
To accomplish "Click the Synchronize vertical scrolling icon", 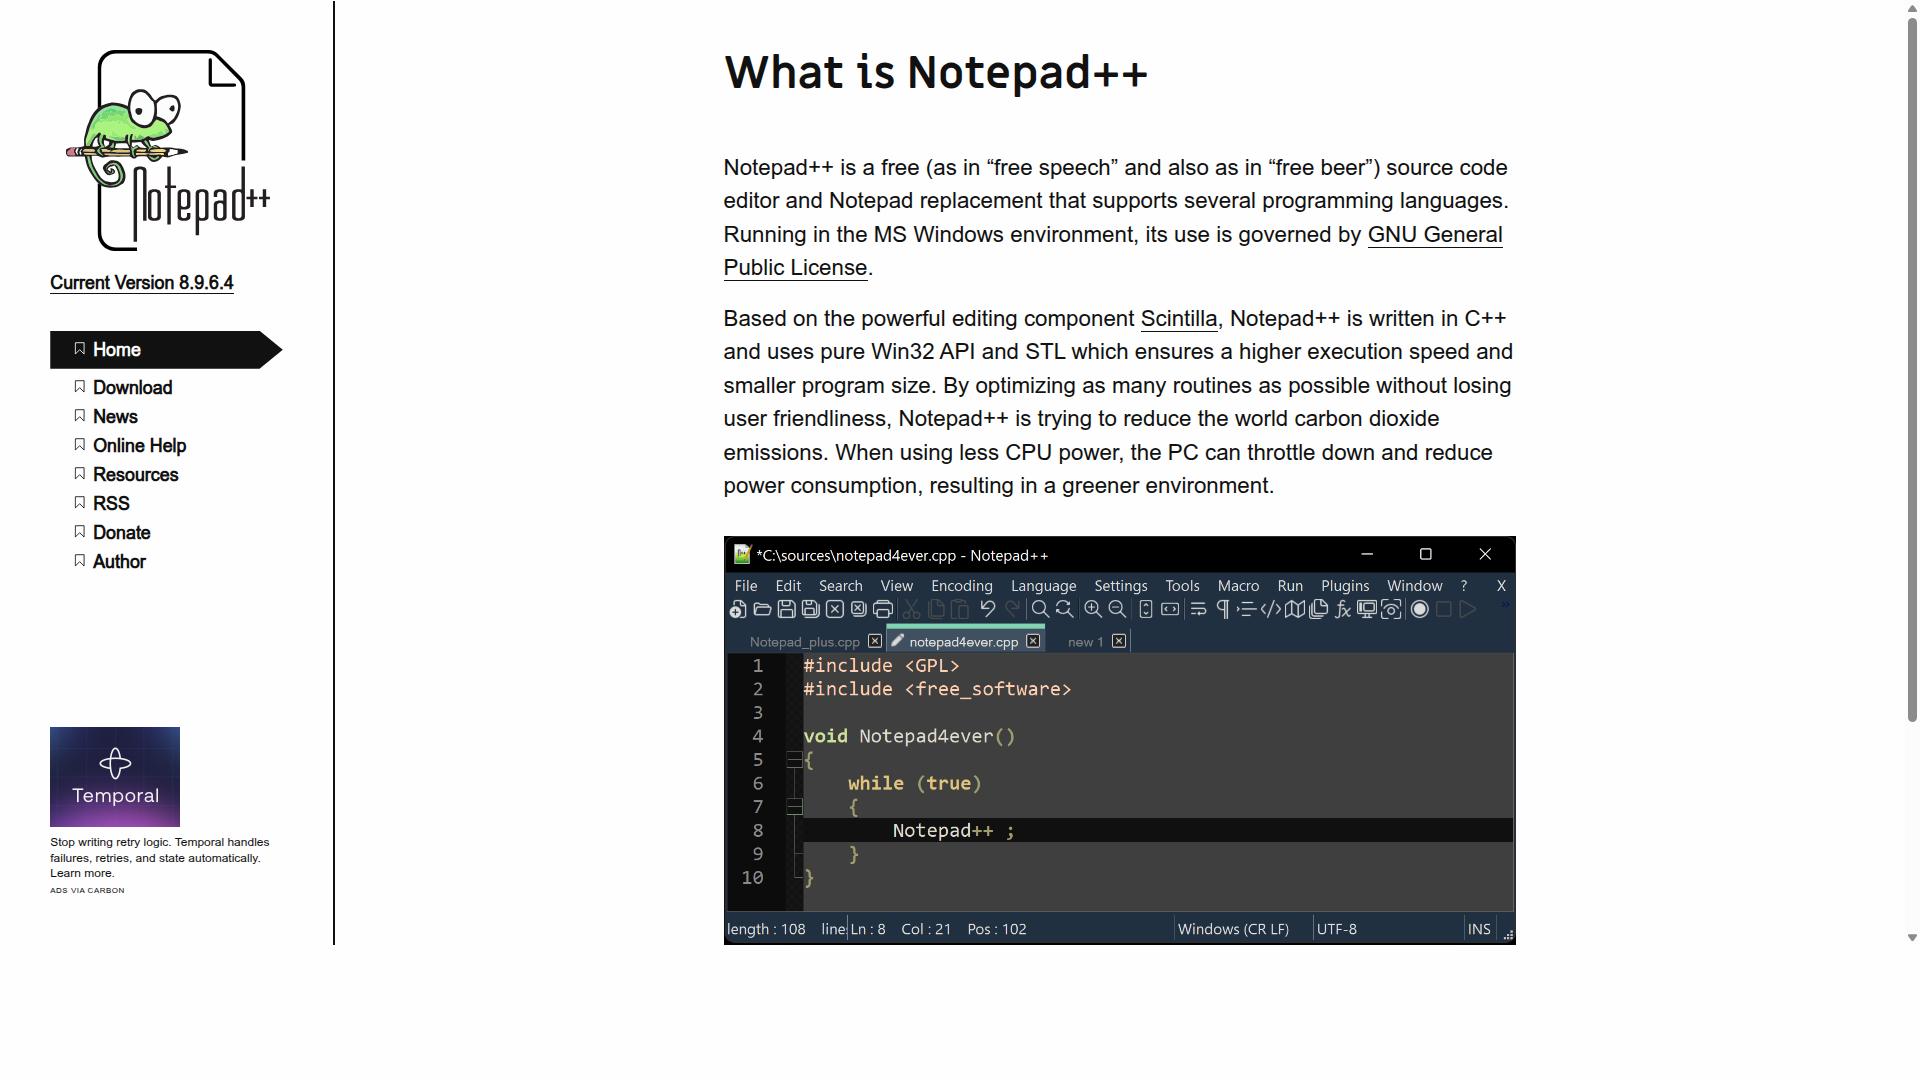I will tap(1146, 609).
